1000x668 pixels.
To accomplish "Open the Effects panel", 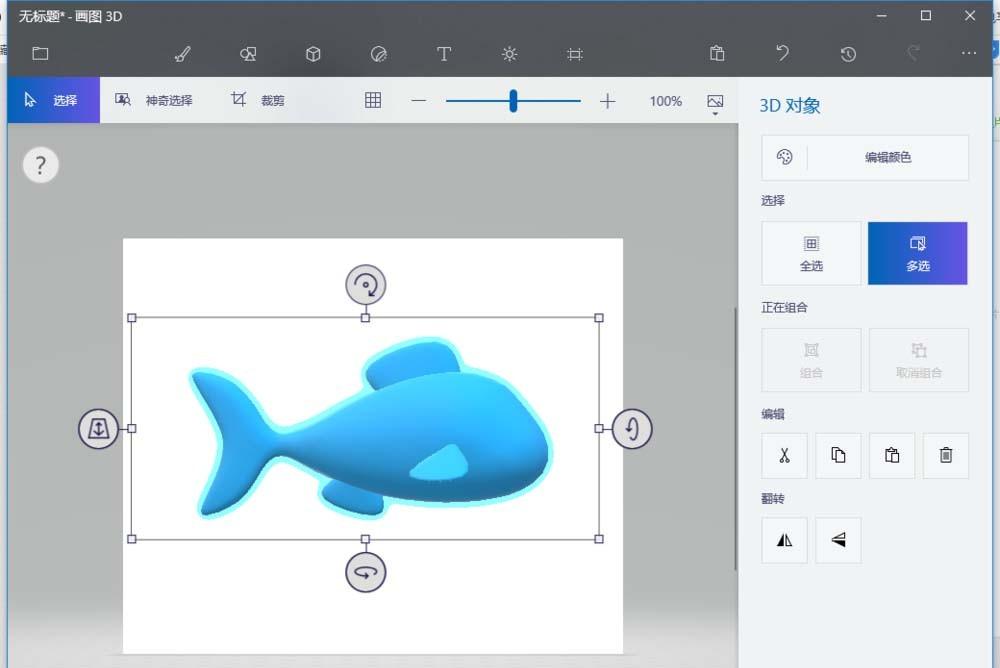I will [x=509, y=54].
